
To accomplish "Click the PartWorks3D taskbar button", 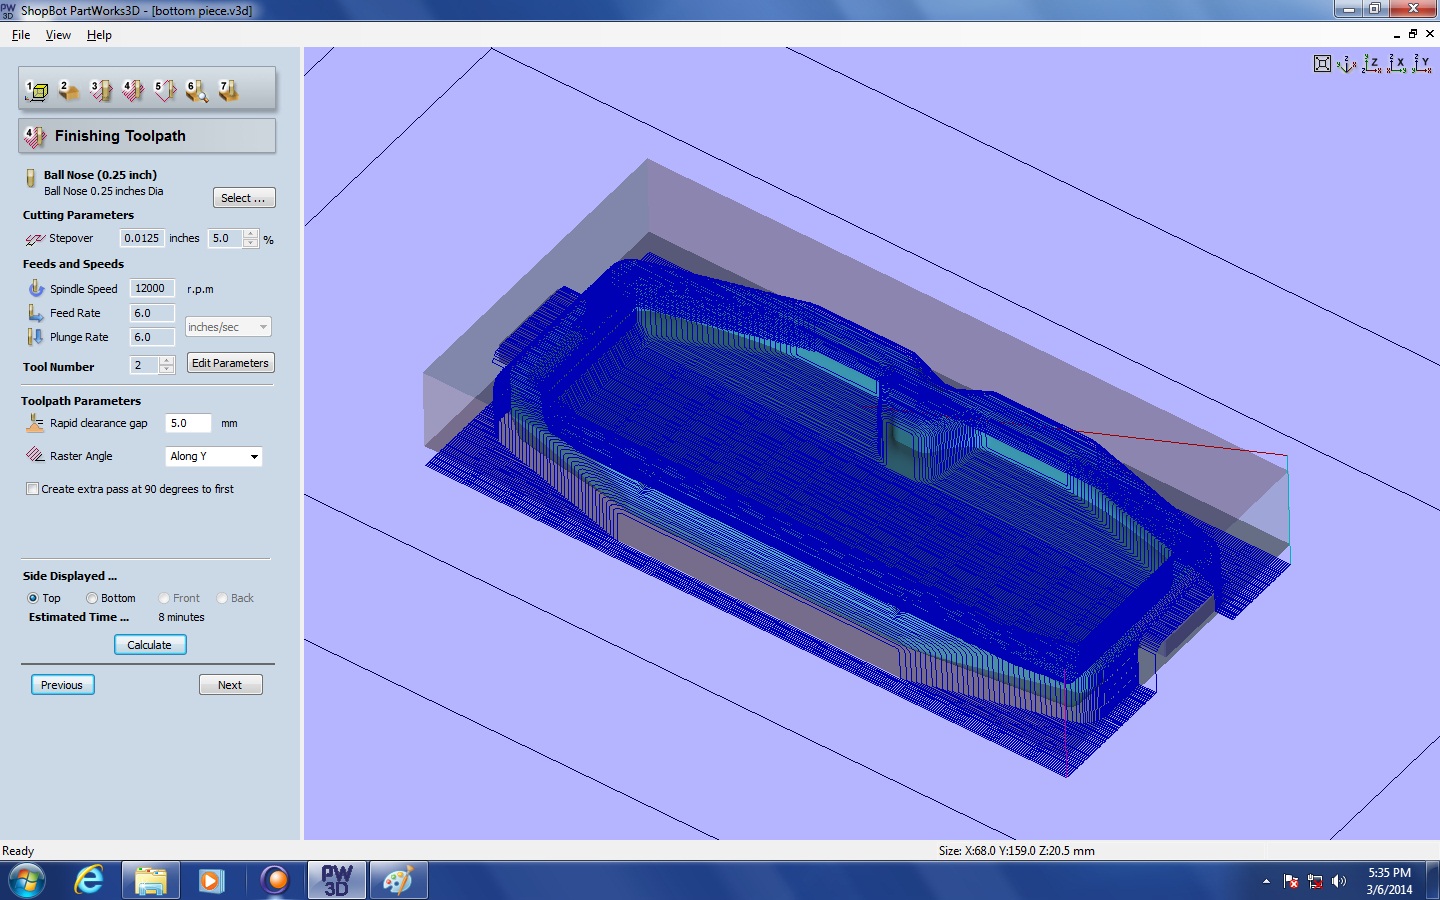I will (x=336, y=880).
